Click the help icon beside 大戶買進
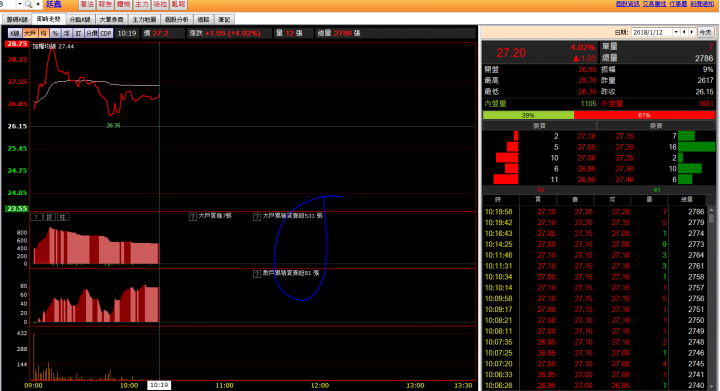 pyautogui.click(x=193, y=216)
